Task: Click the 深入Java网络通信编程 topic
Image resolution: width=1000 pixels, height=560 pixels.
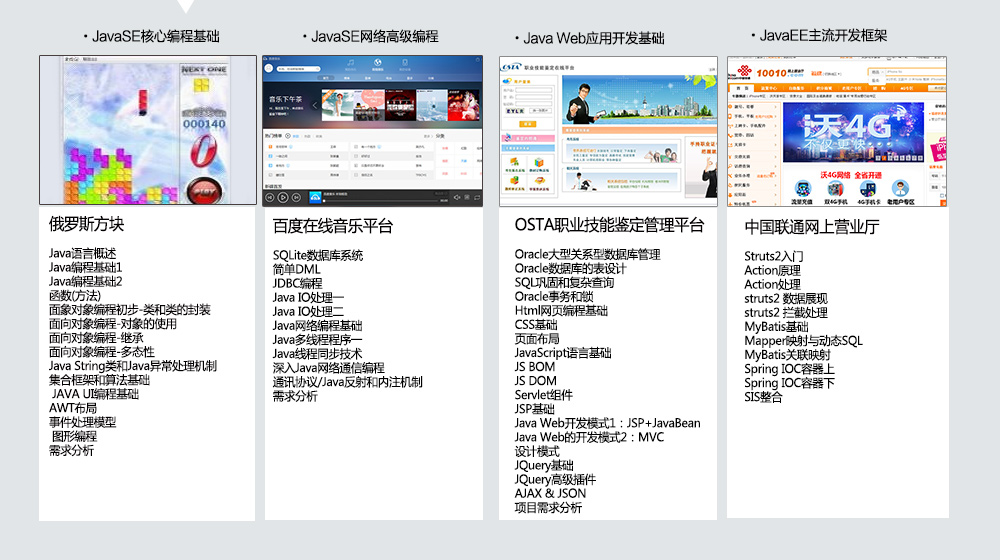Action: [329, 367]
